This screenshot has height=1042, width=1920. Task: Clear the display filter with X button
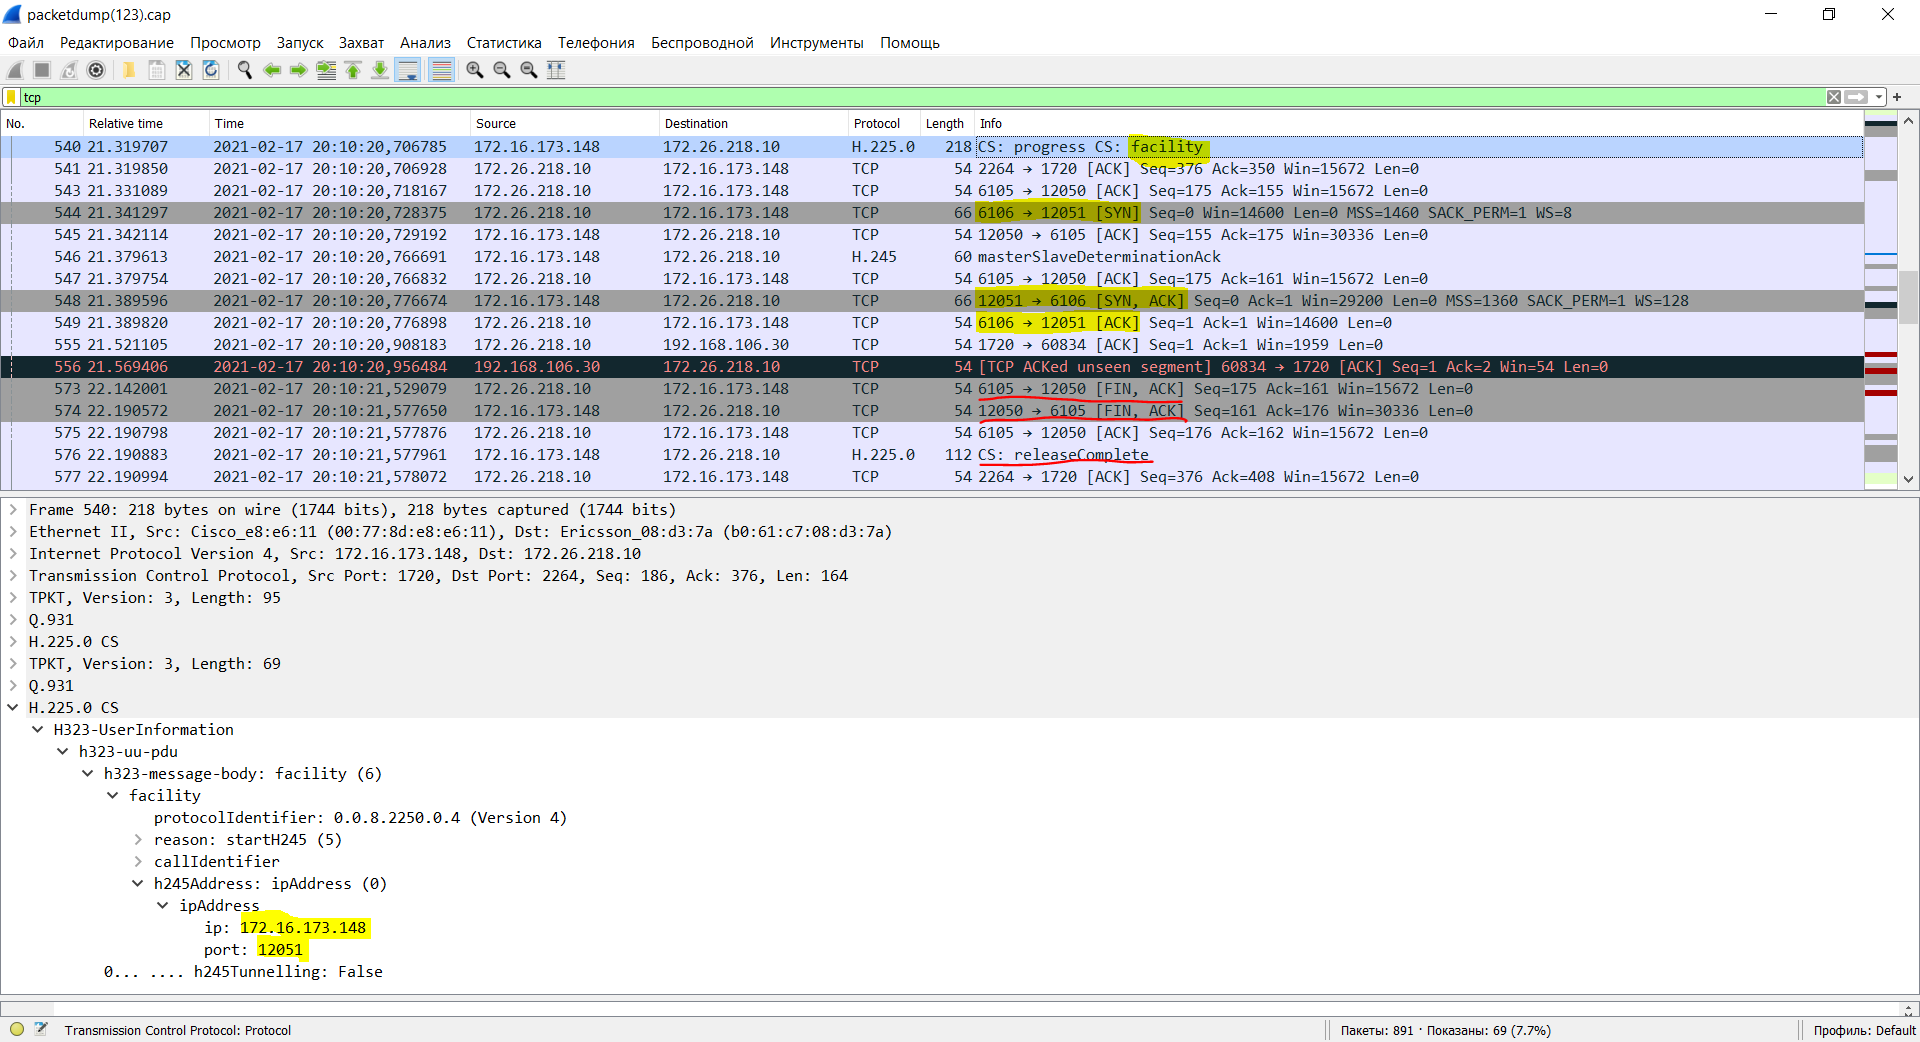pos(1833,97)
